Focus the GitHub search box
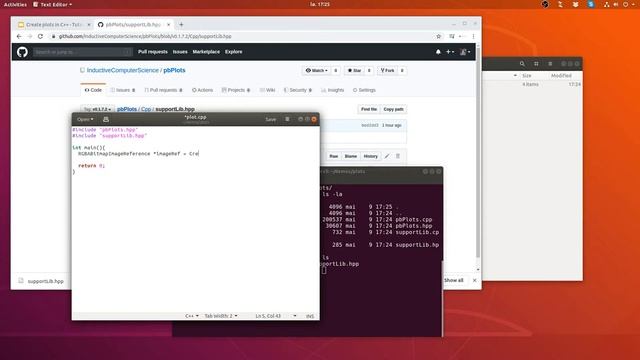 [x=82, y=52]
